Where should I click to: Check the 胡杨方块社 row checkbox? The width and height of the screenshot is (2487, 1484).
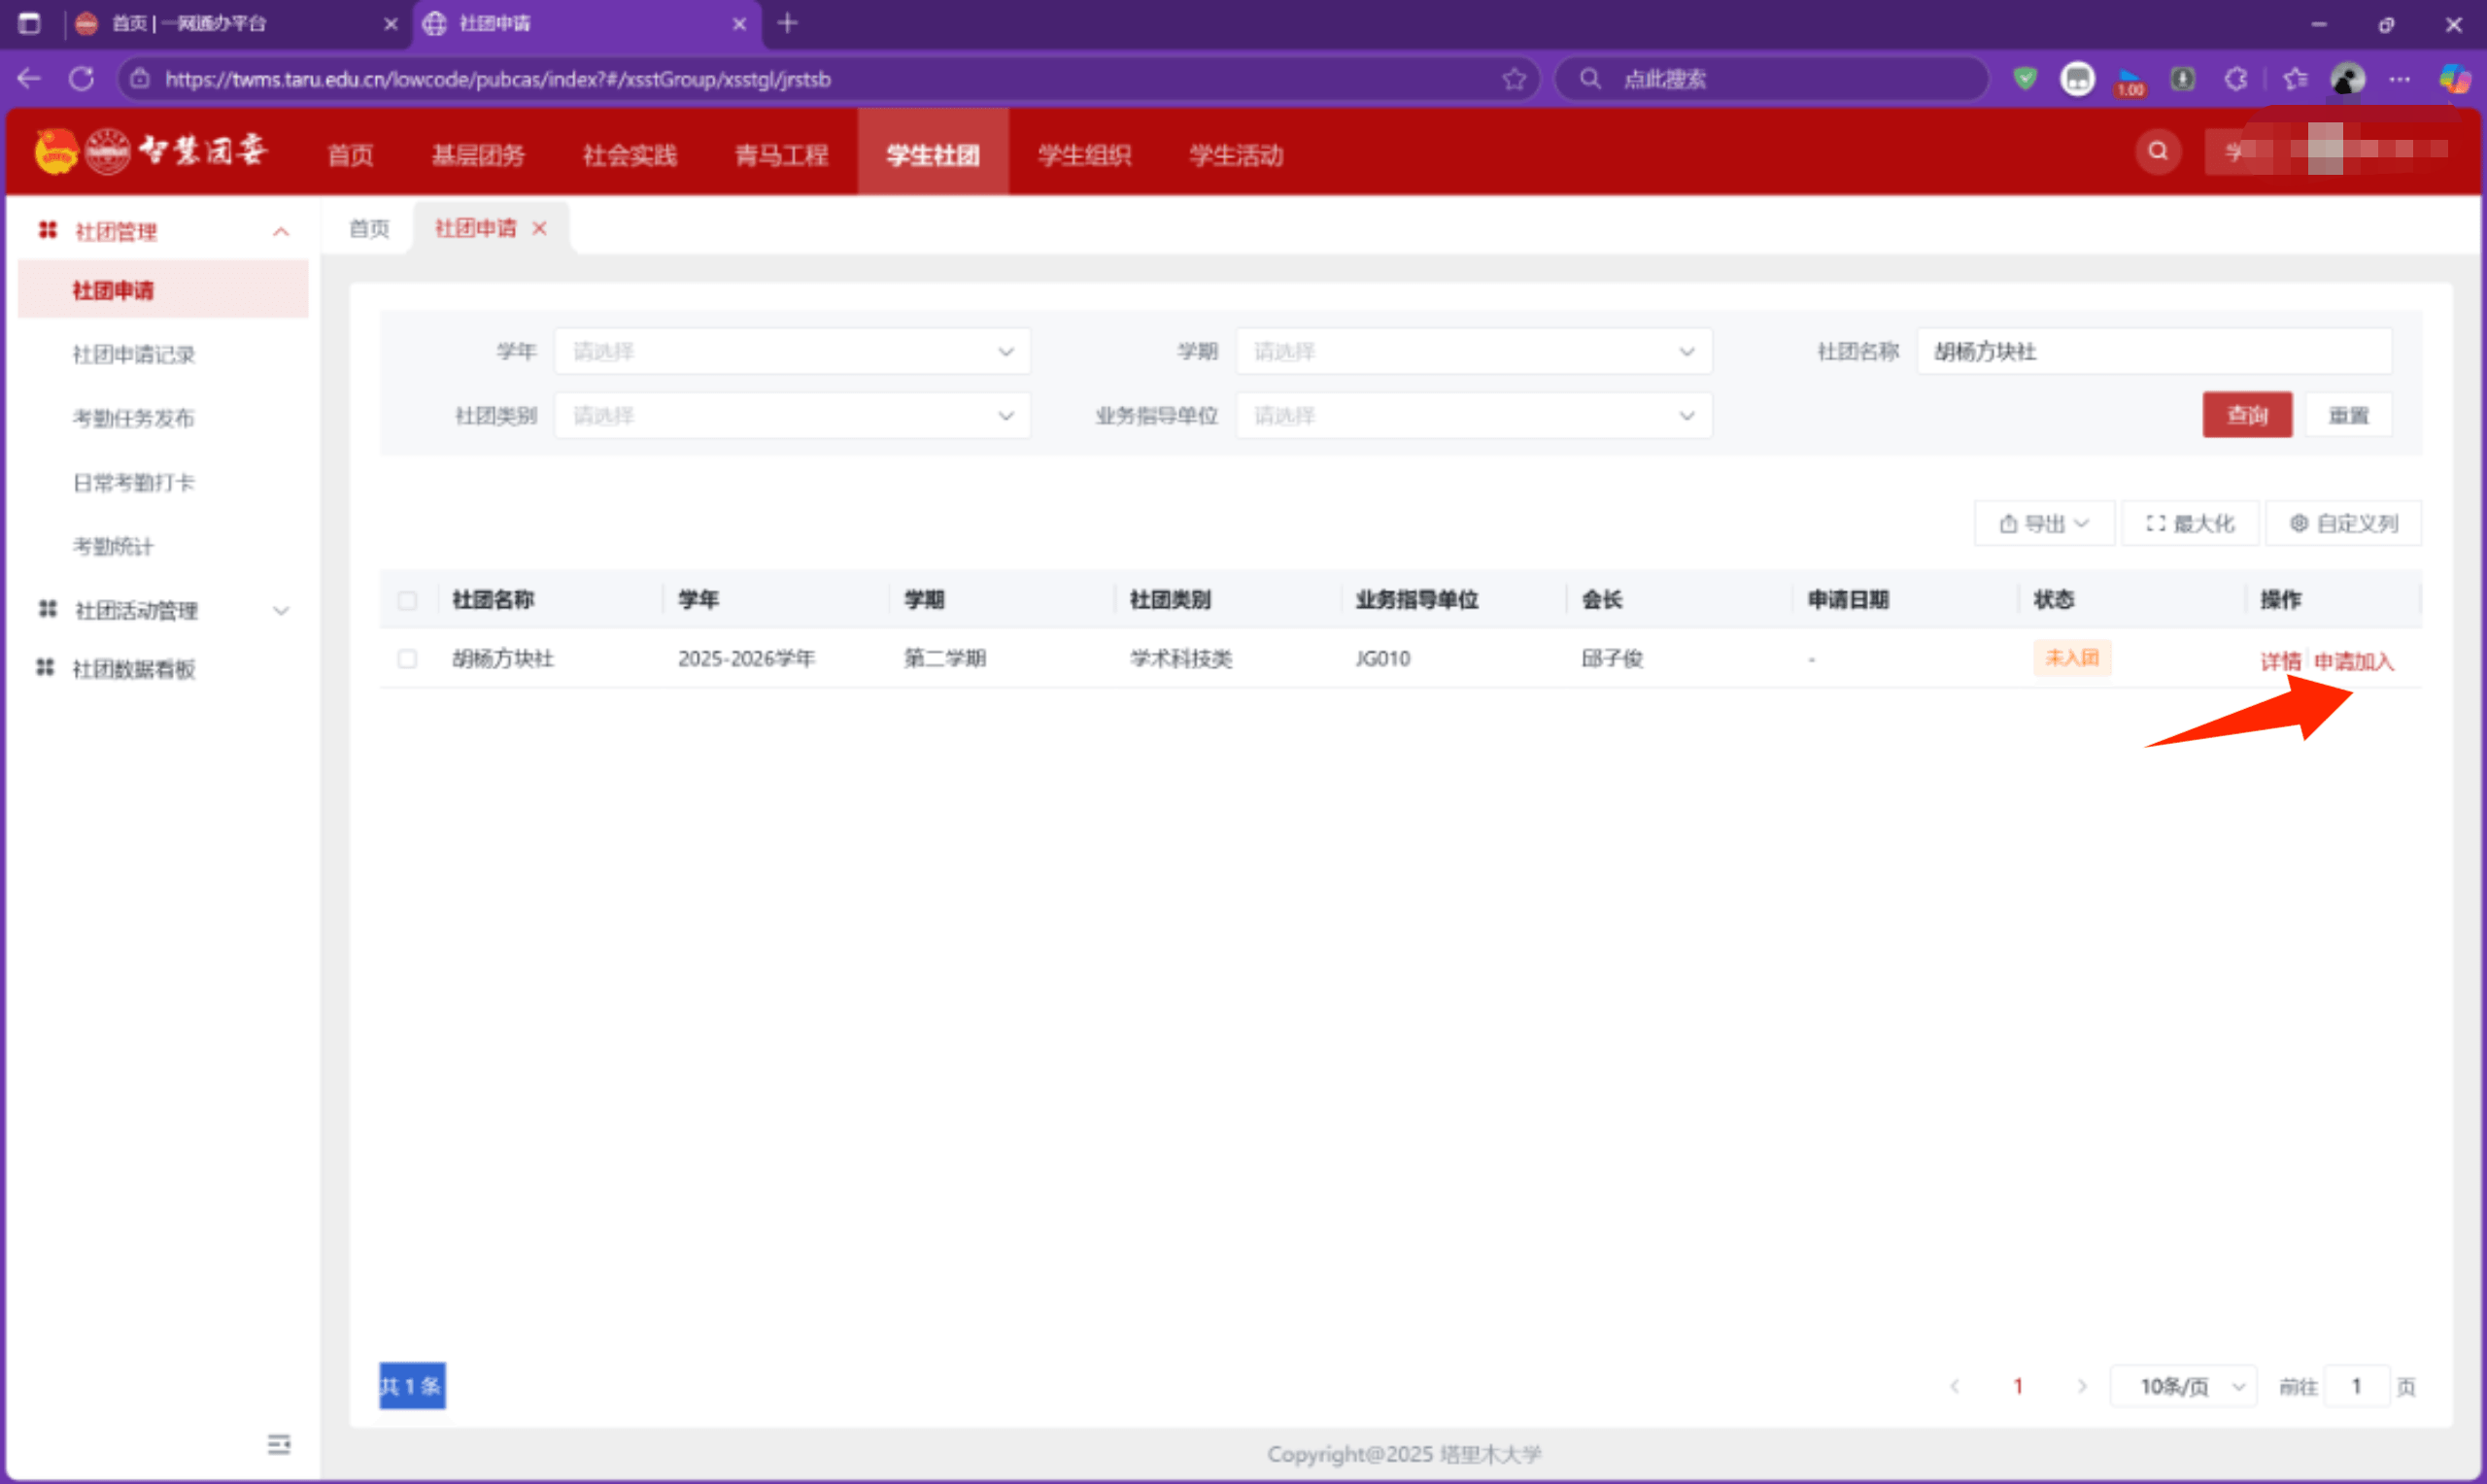407,659
